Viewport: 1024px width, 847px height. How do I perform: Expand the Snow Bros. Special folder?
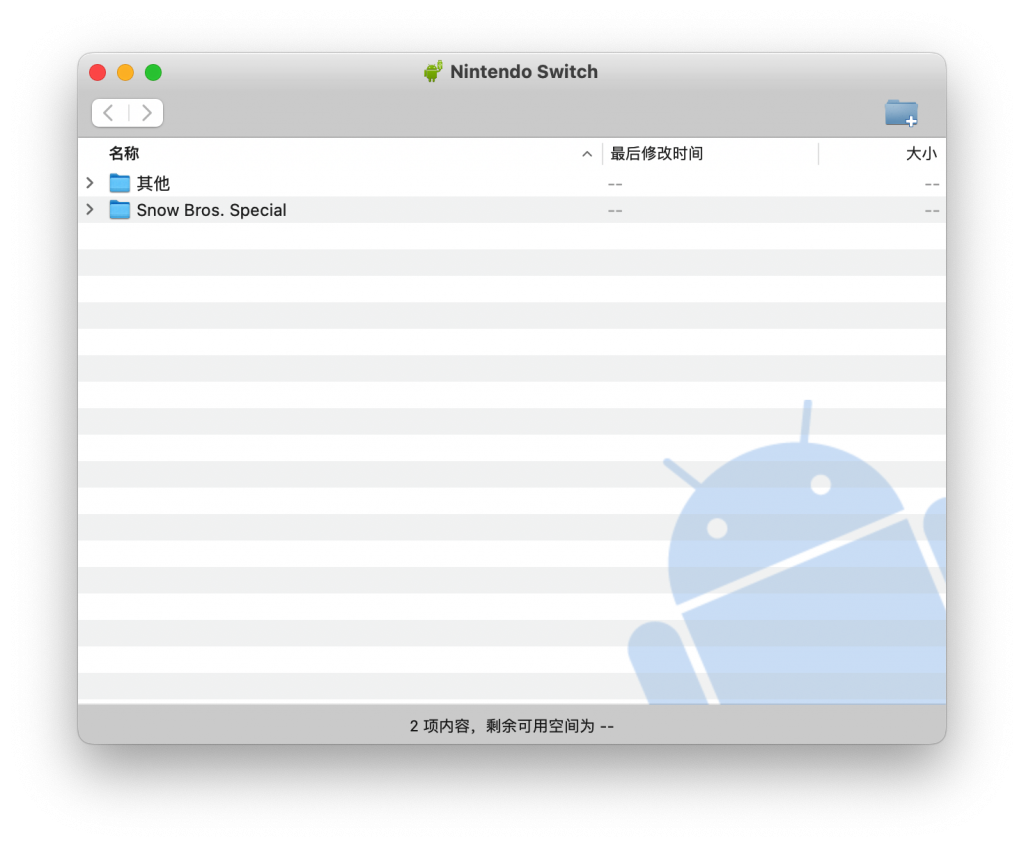[90, 210]
